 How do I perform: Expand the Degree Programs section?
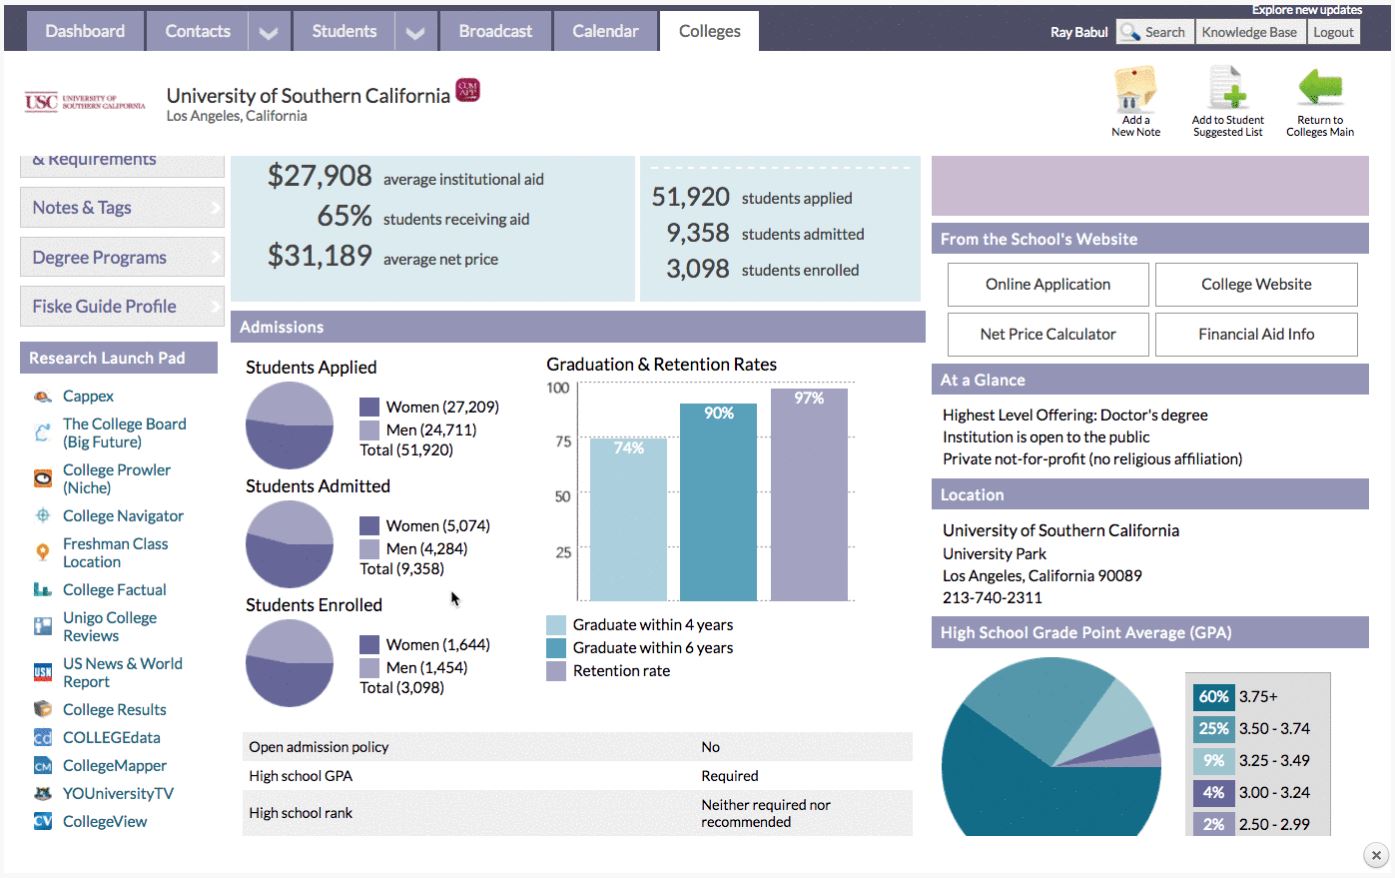click(x=122, y=257)
